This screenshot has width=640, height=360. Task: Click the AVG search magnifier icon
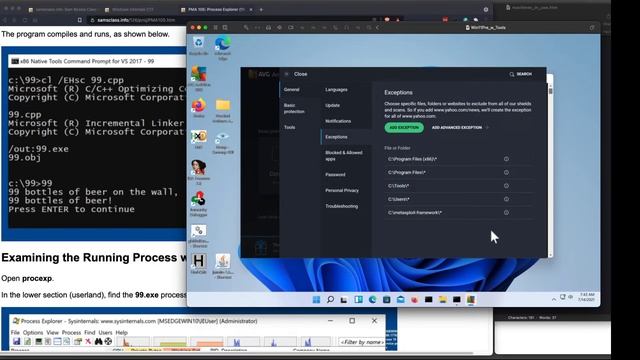pyautogui.click(x=511, y=74)
